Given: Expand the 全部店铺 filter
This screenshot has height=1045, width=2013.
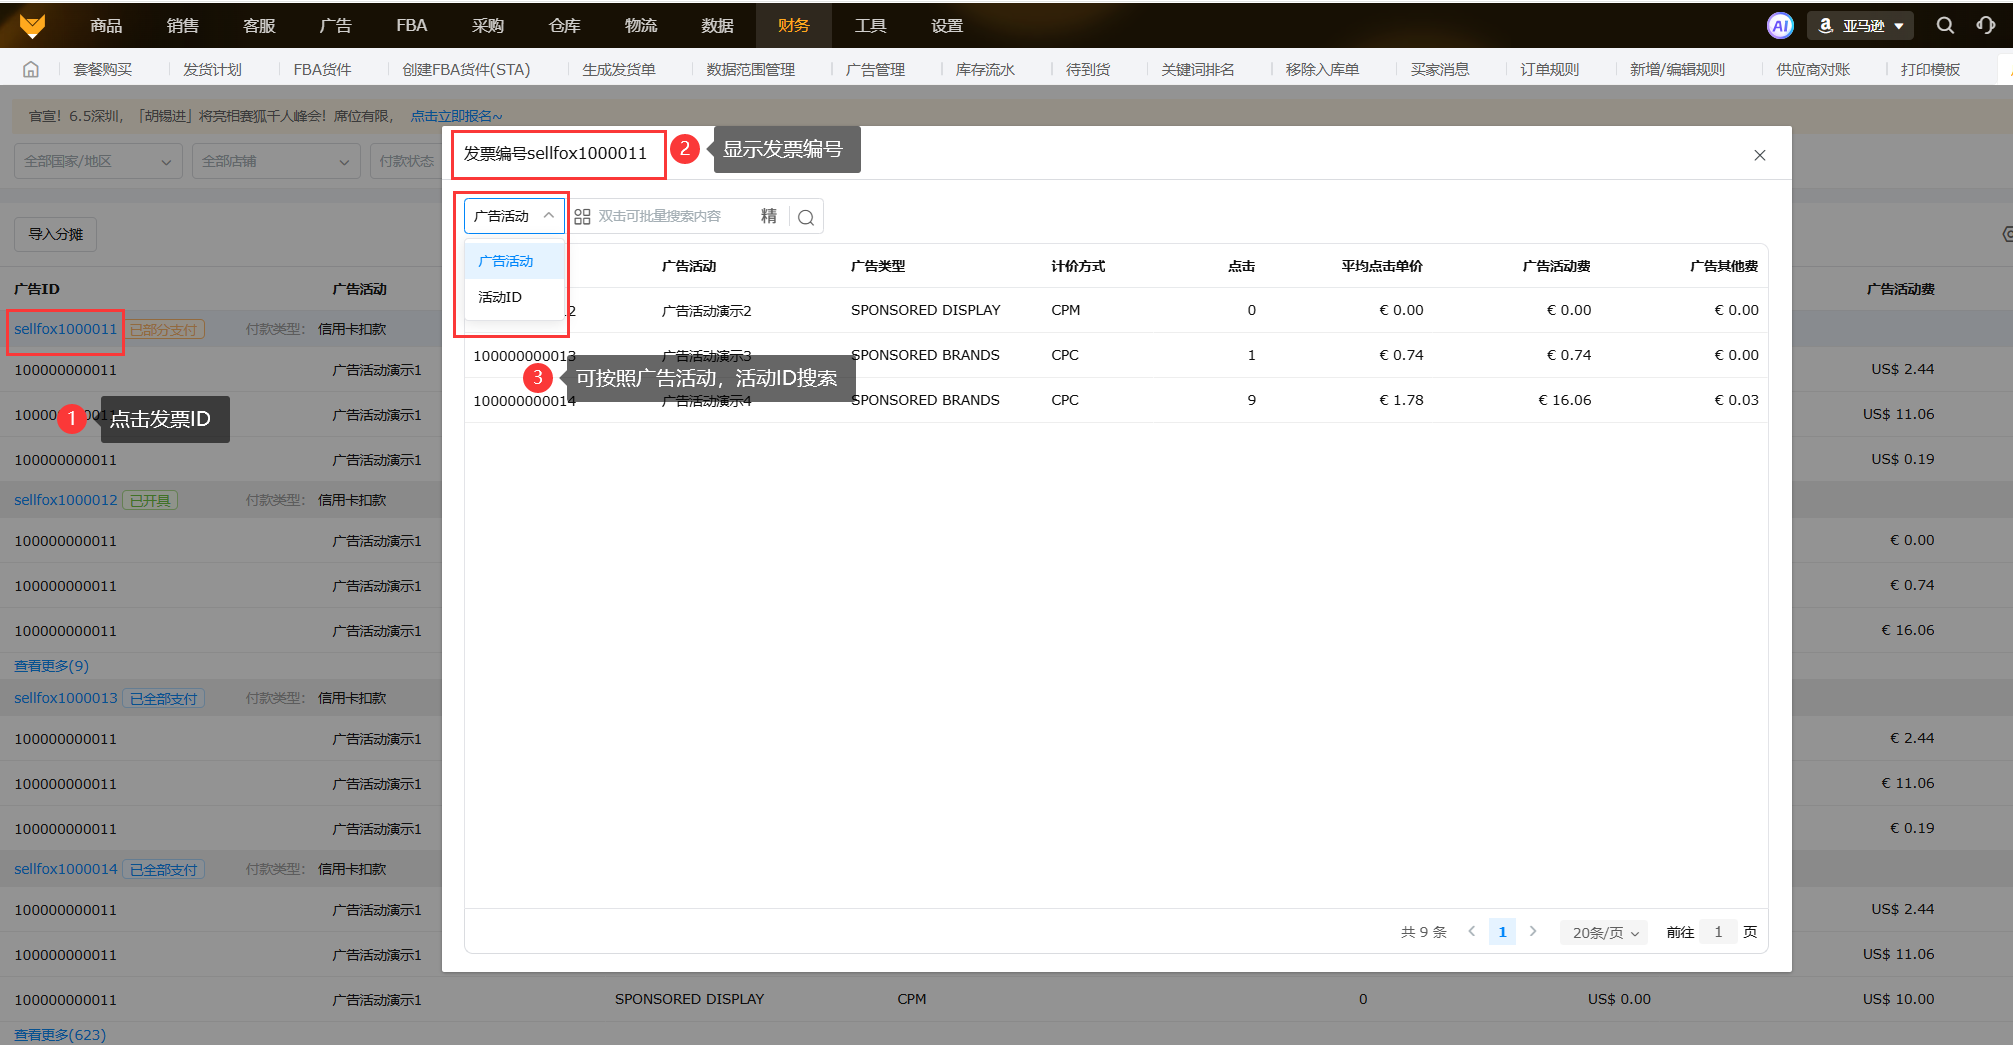Looking at the screenshot, I should click(x=276, y=161).
